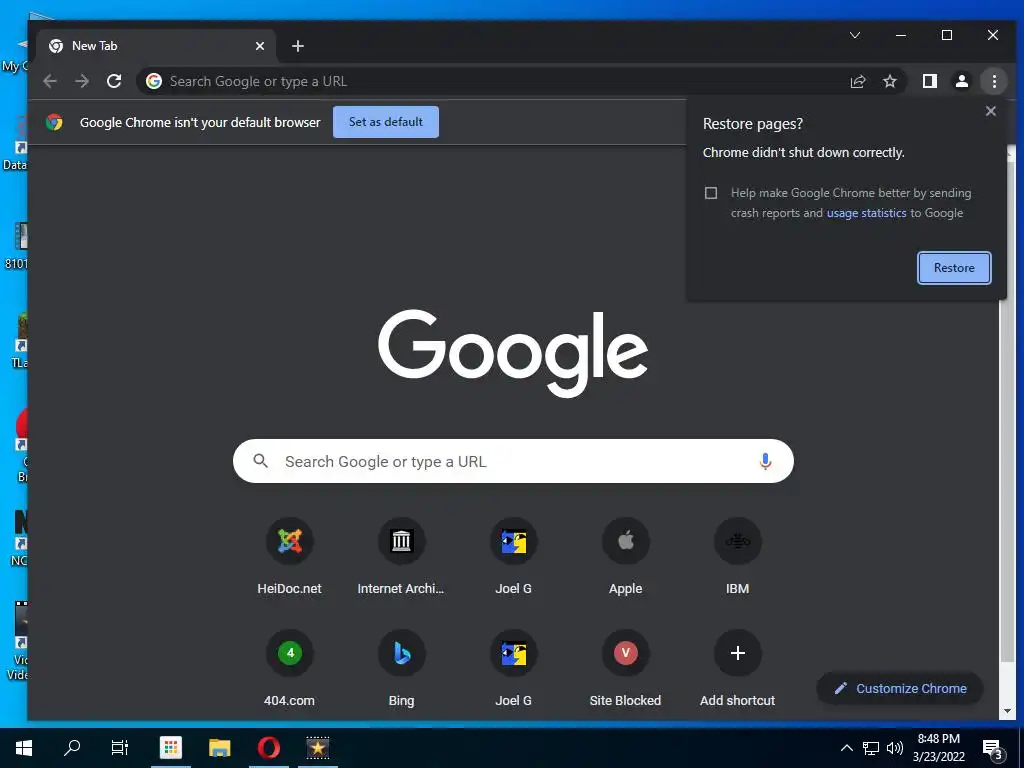Click search magnifier icon in search box
The image size is (1024, 768).
pos(261,461)
